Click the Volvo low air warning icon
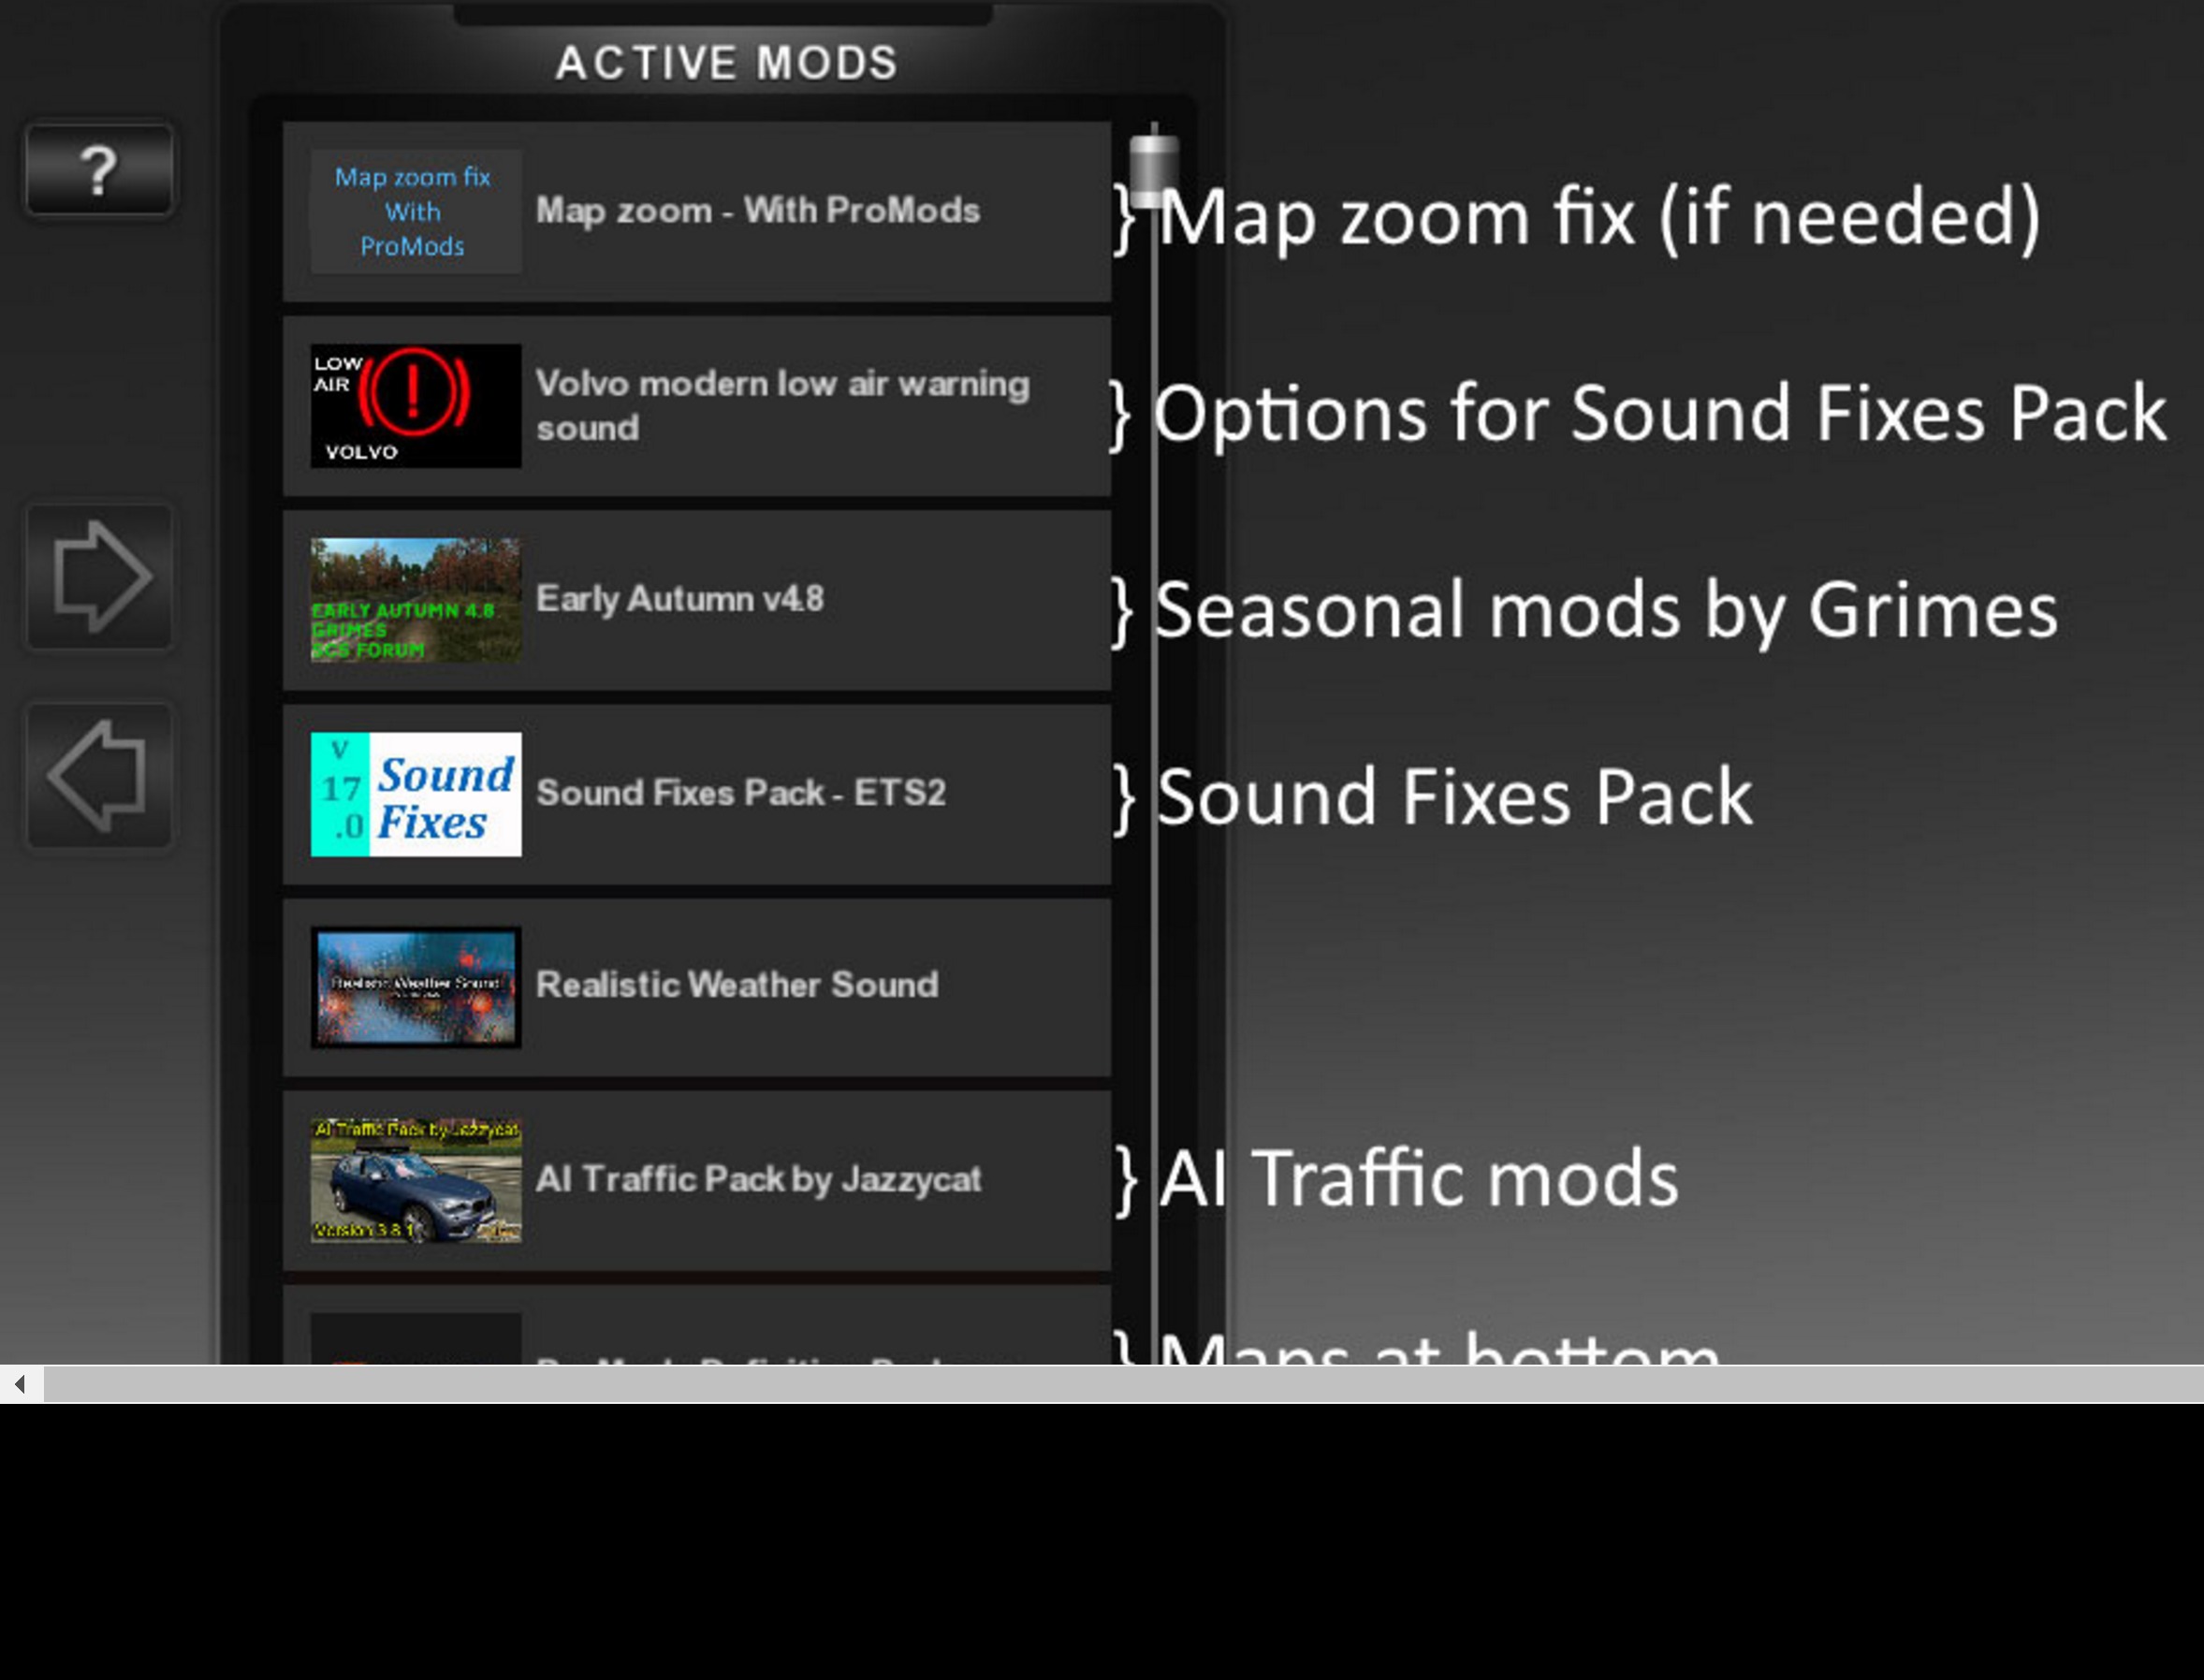2204x1680 pixels. (415, 405)
